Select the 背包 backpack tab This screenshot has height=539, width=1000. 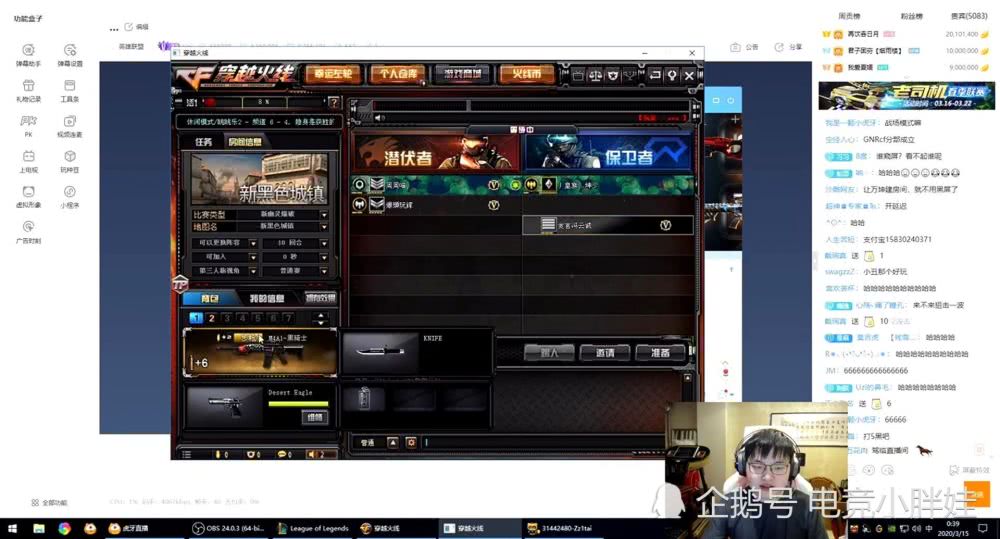click(209, 299)
